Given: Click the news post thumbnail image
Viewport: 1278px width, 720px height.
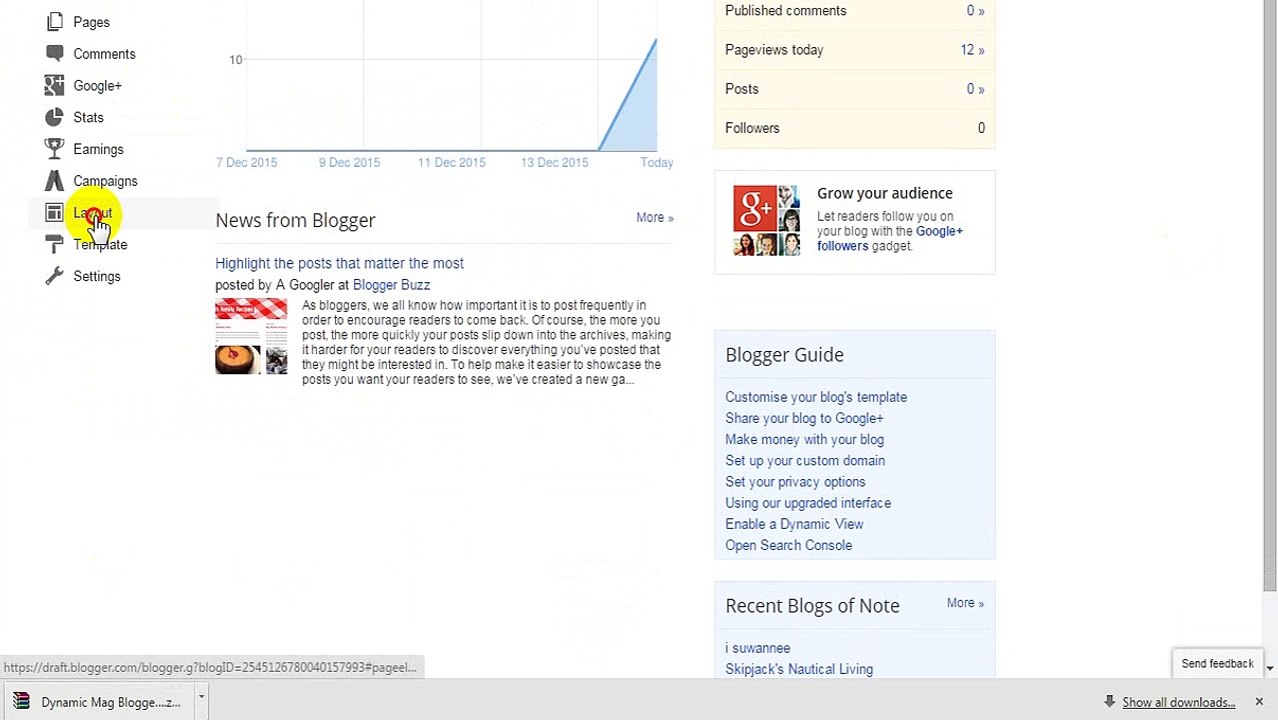Looking at the screenshot, I should [x=251, y=336].
